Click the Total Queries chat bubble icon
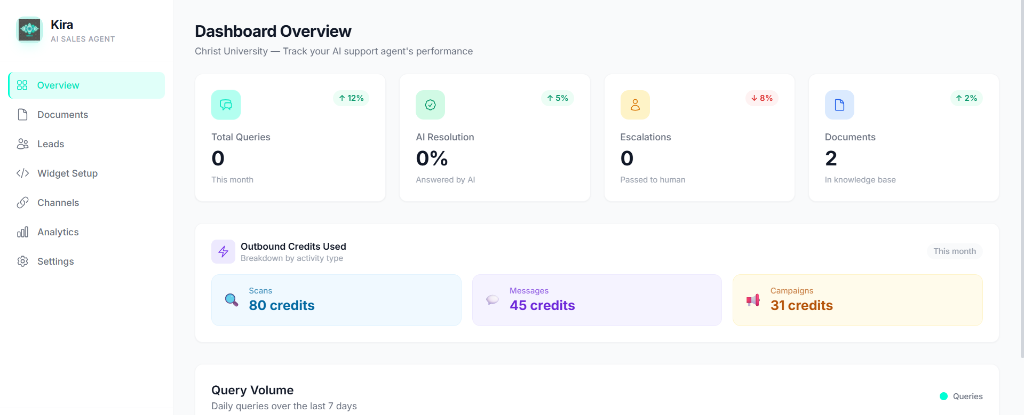Image resolution: width=1024 pixels, height=415 pixels. point(226,105)
